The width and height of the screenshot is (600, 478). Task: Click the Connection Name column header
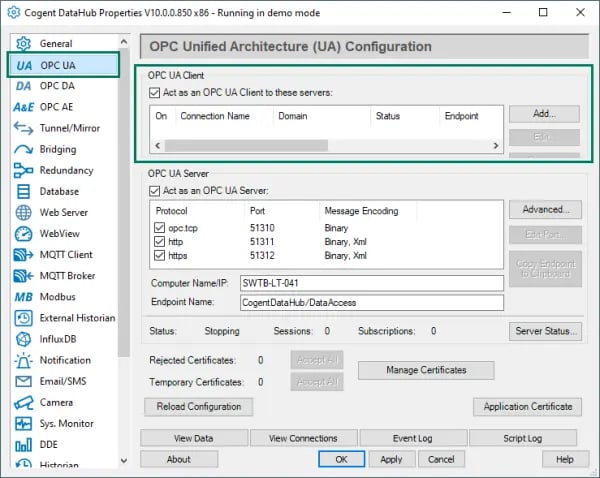[x=215, y=116]
